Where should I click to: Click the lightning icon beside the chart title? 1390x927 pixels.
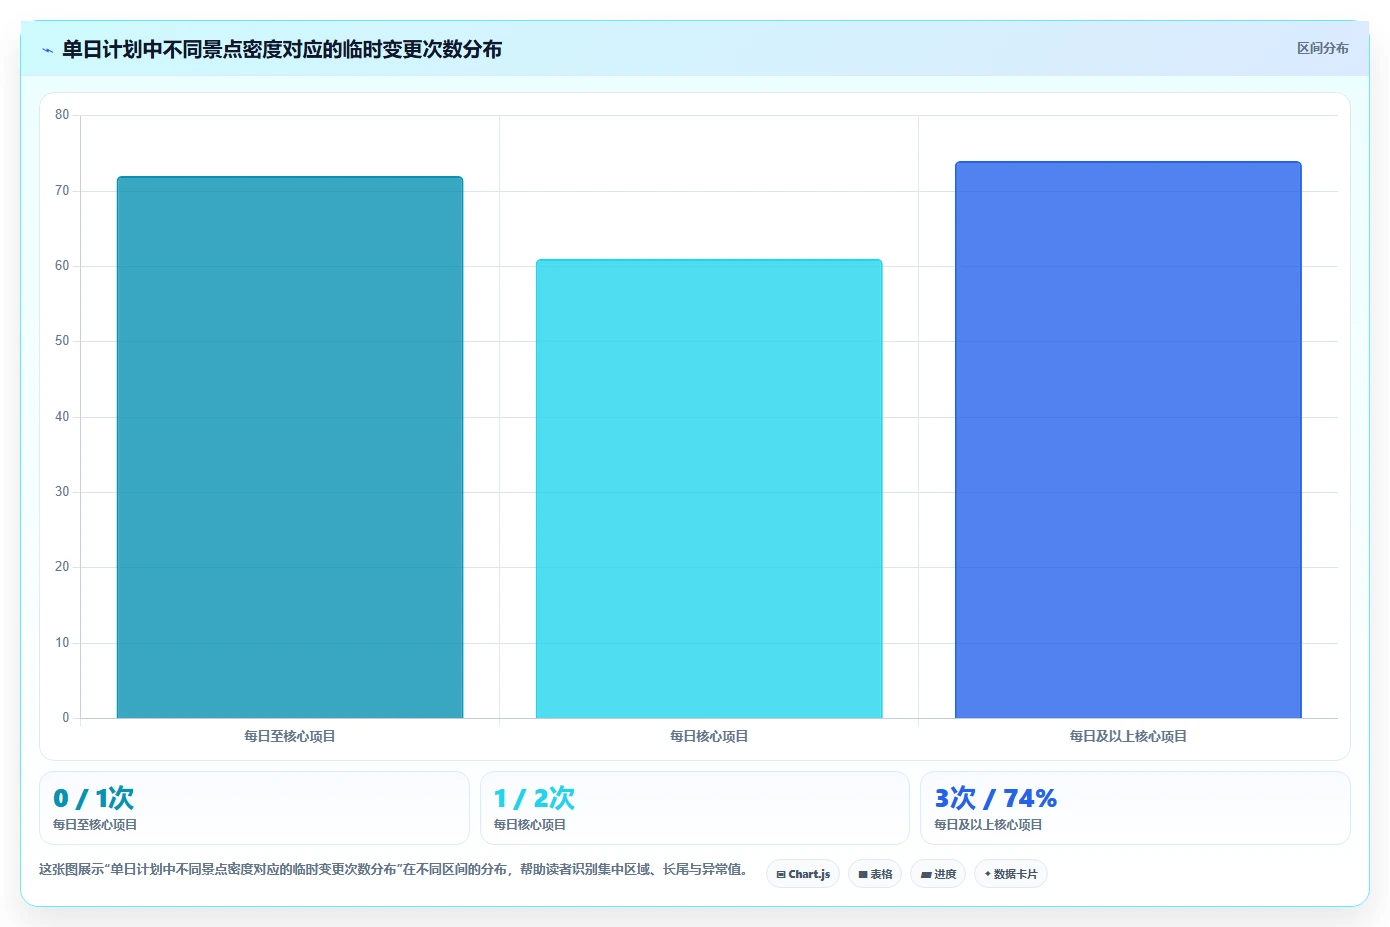click(x=47, y=50)
